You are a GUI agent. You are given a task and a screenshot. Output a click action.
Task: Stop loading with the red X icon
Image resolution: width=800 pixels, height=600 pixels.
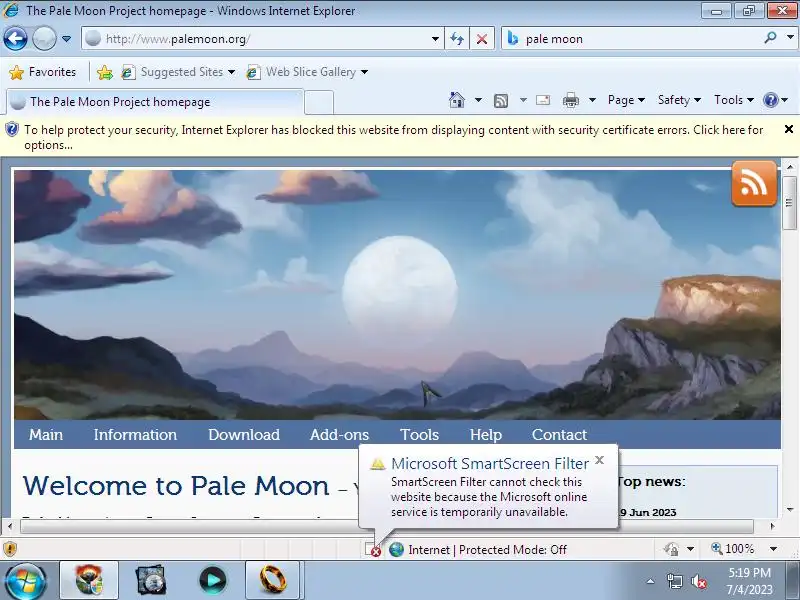point(482,39)
